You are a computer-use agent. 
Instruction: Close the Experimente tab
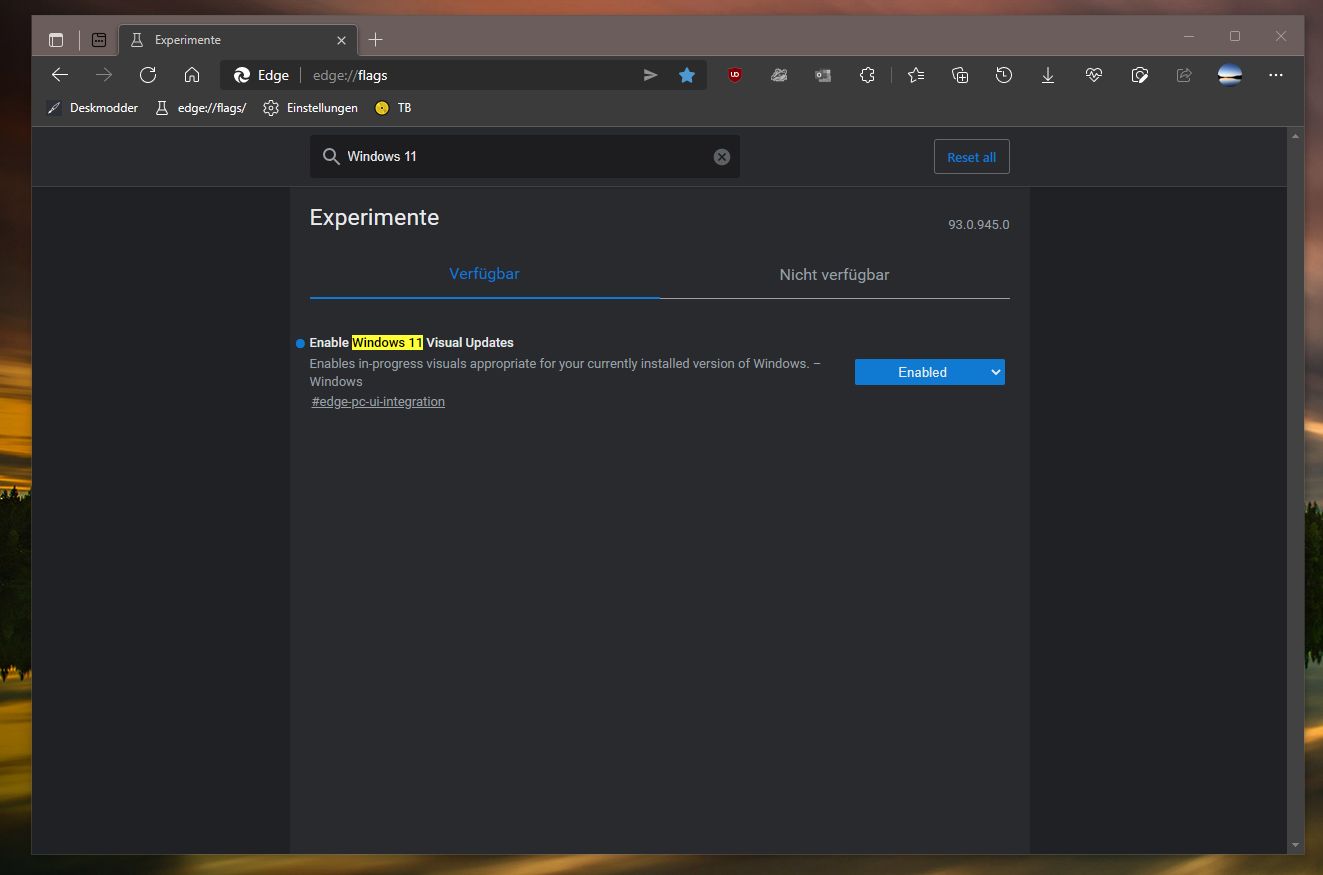point(341,40)
